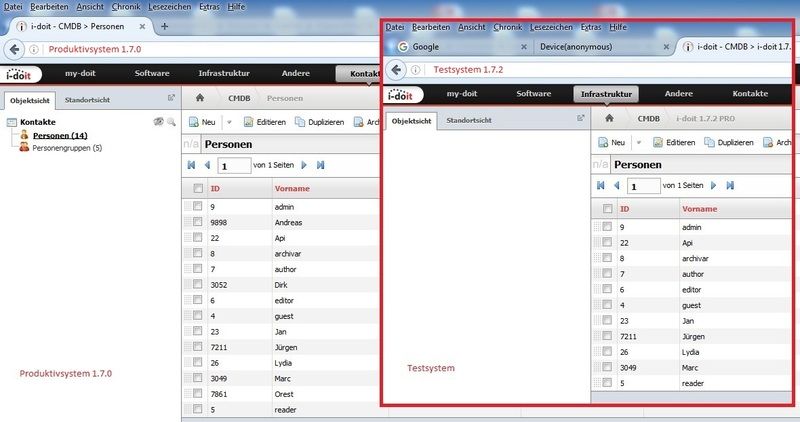Viewport: 800px width, 422px height.
Task: Check row Lydia in Testsystem table
Action: pyautogui.click(x=607, y=352)
